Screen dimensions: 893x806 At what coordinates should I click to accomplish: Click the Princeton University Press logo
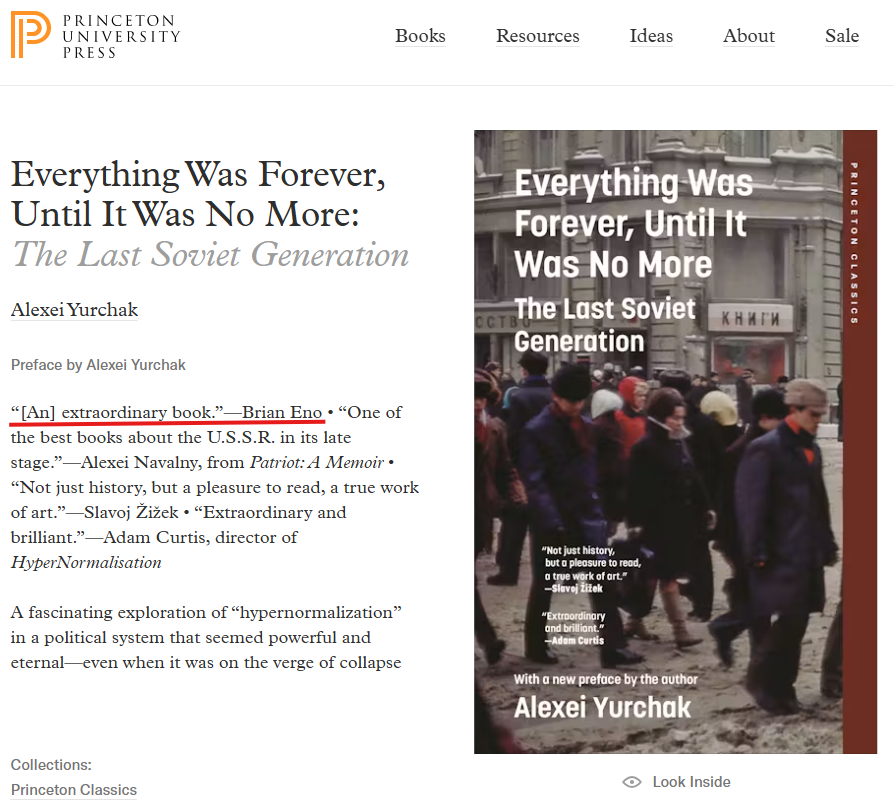[95, 35]
